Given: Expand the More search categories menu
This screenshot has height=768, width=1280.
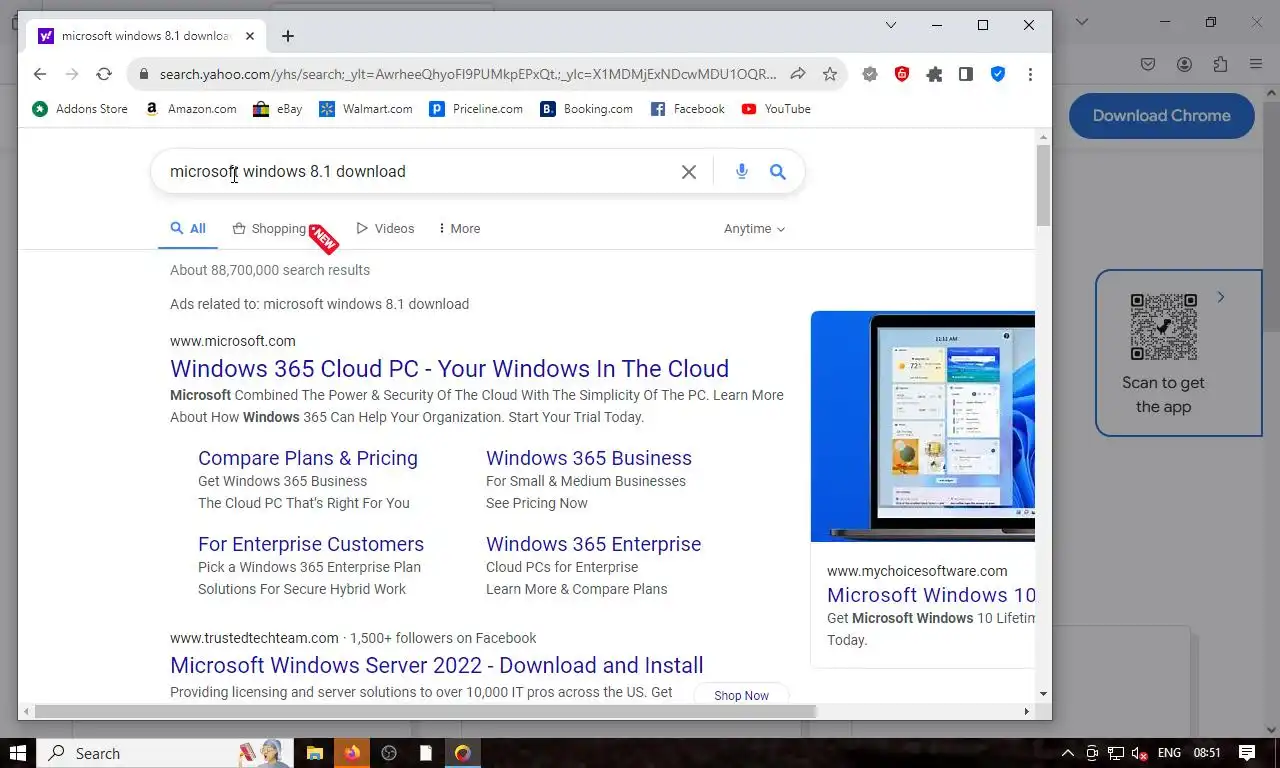Looking at the screenshot, I should pos(459,229).
